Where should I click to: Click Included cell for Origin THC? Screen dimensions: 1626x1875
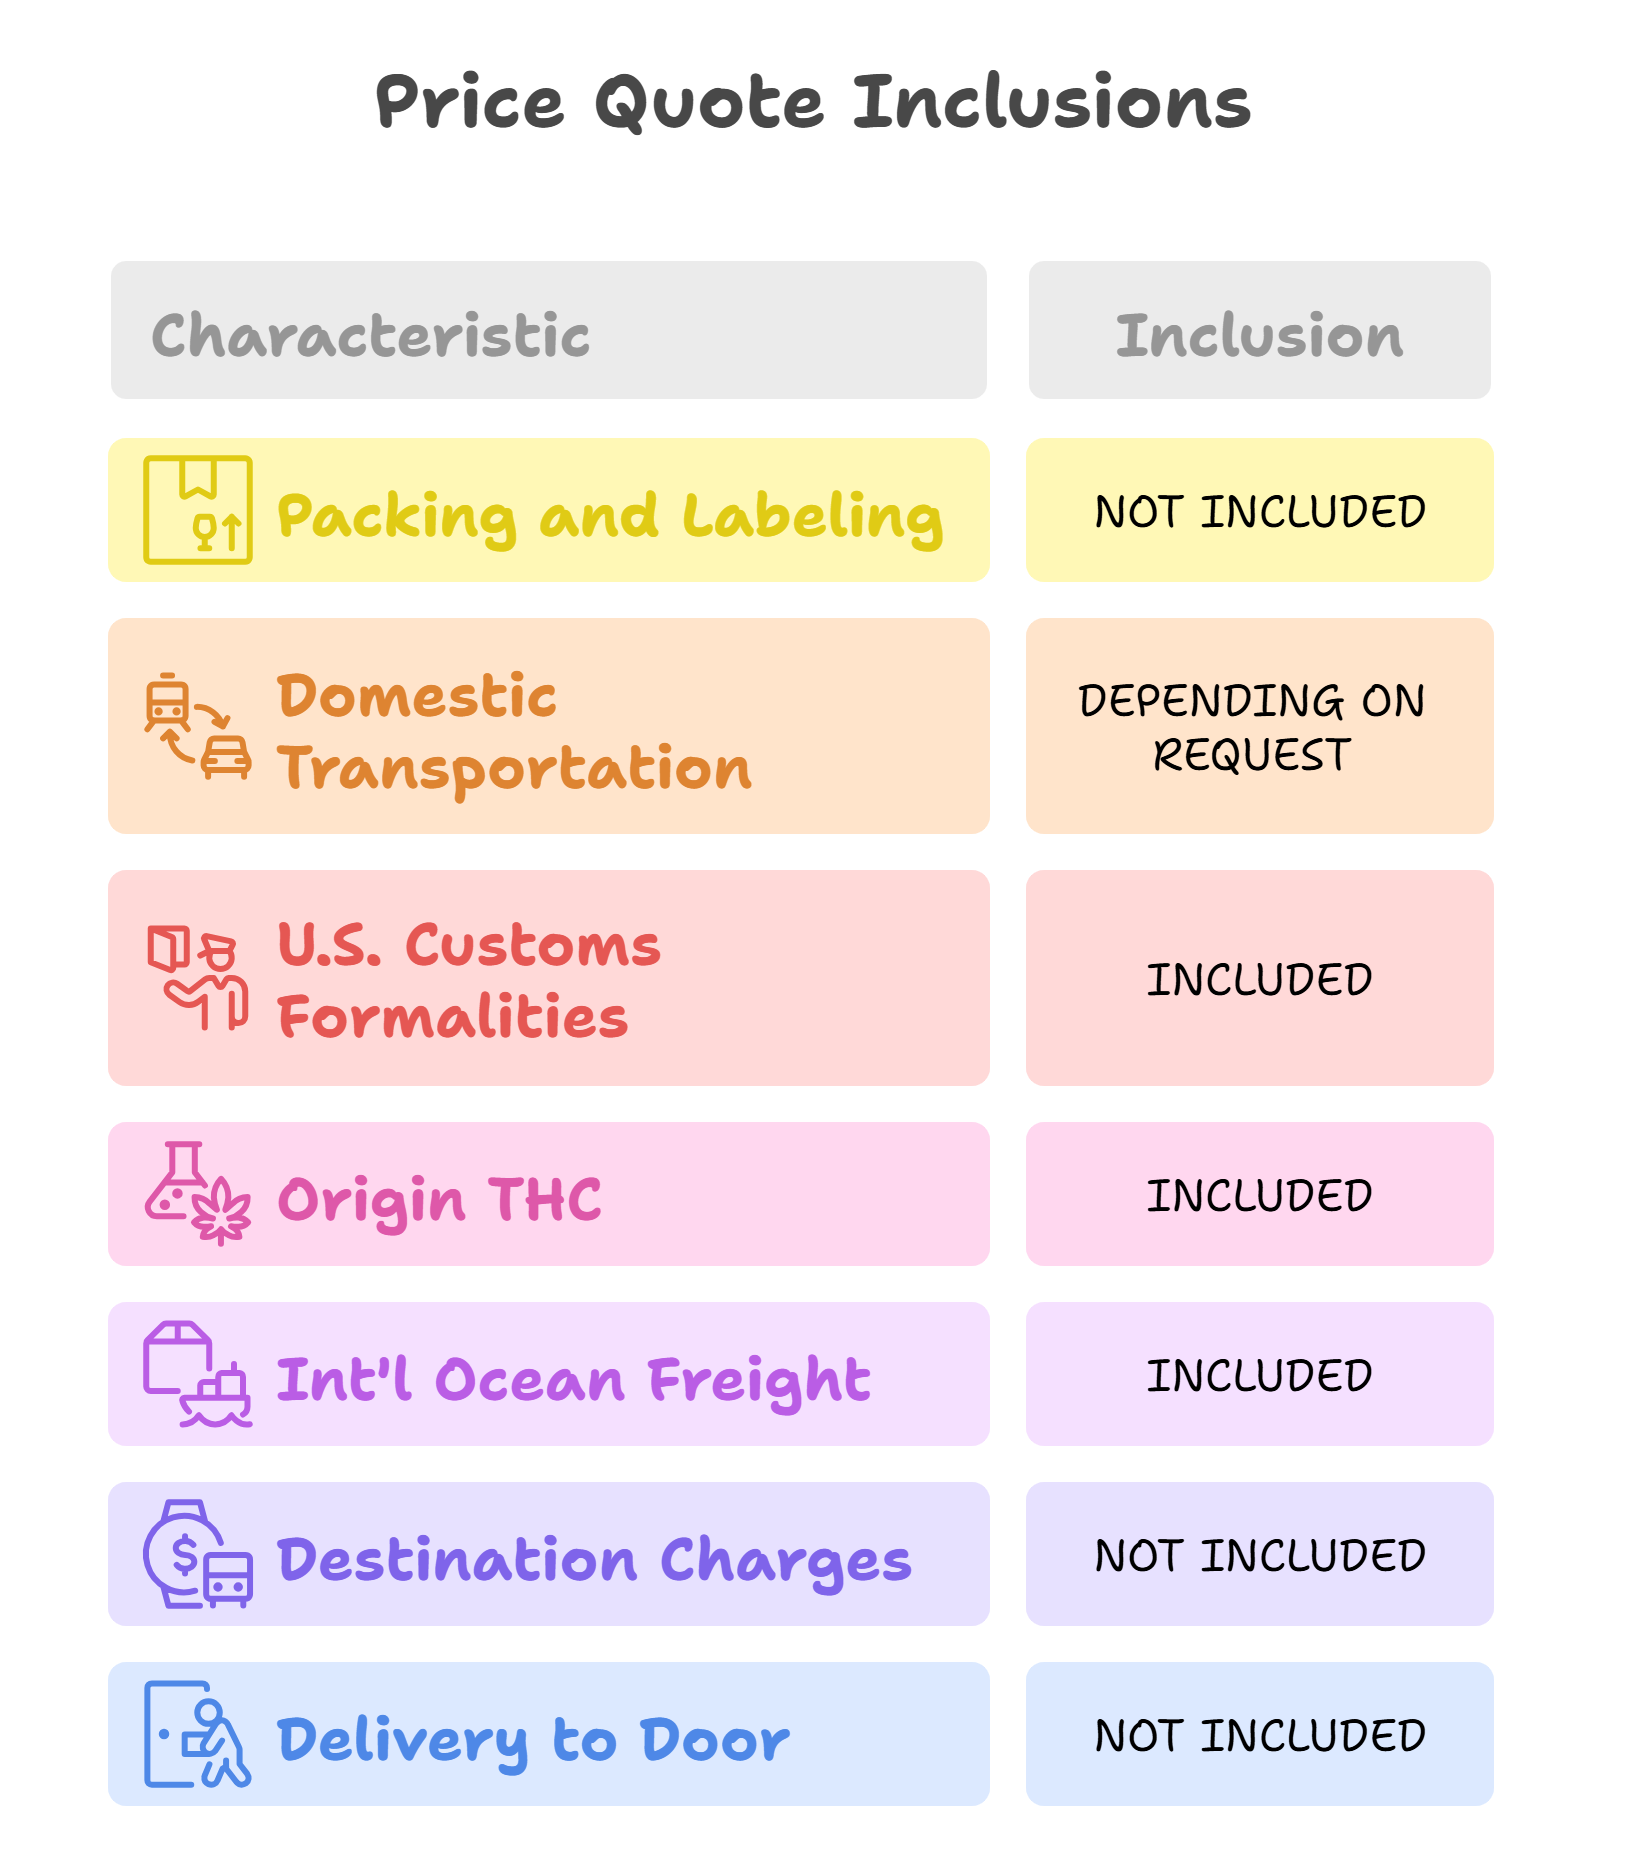pyautogui.click(x=1259, y=1195)
